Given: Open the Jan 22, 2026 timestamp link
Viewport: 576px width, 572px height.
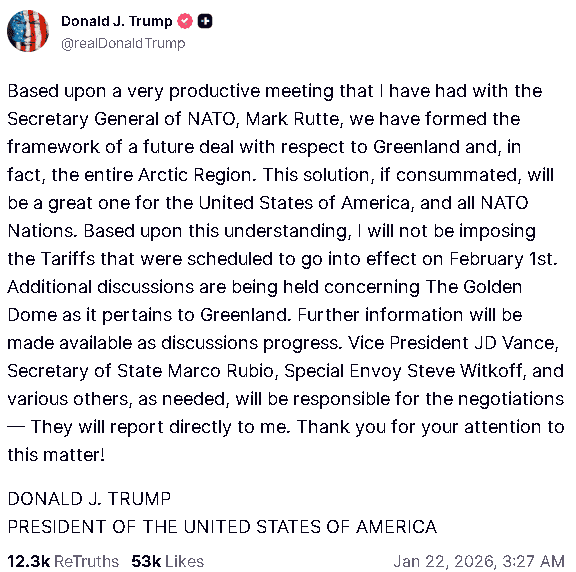Looking at the screenshot, I should point(479,561).
